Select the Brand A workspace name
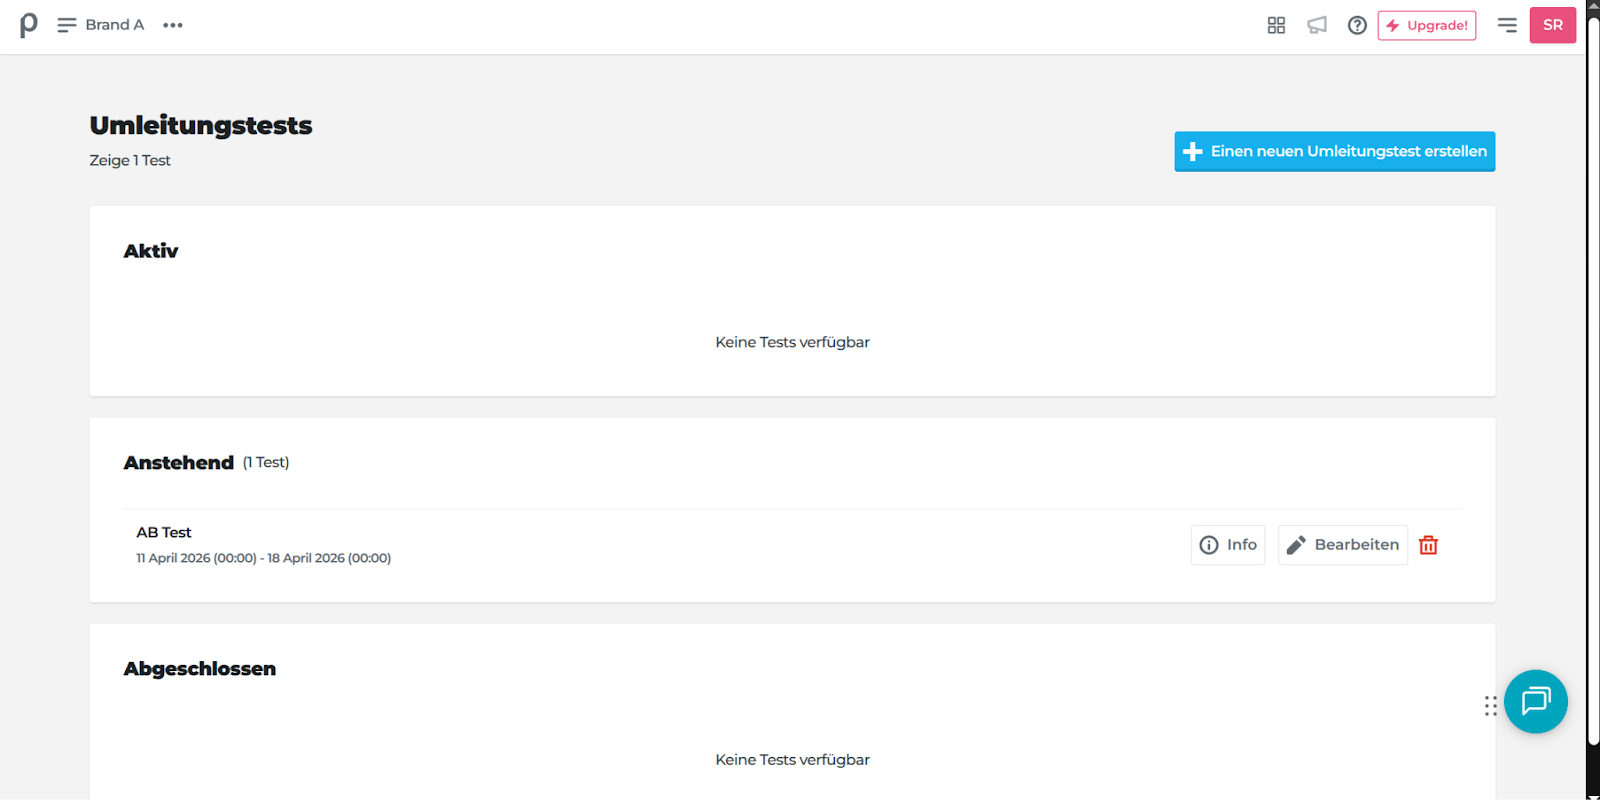This screenshot has height=800, width=1600. [115, 25]
